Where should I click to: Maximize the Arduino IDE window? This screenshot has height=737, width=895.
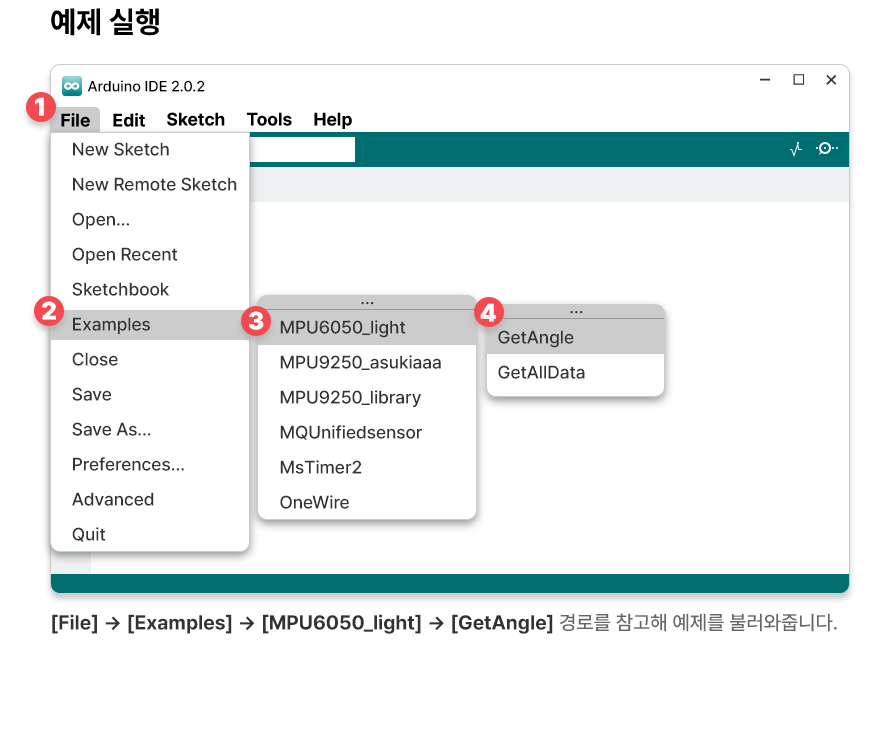tap(798, 80)
